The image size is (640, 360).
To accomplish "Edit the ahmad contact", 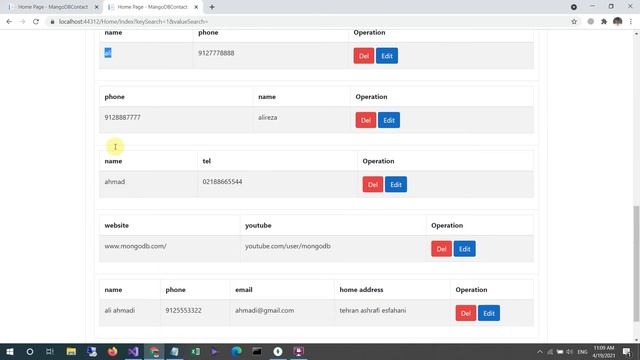I will [x=396, y=184].
